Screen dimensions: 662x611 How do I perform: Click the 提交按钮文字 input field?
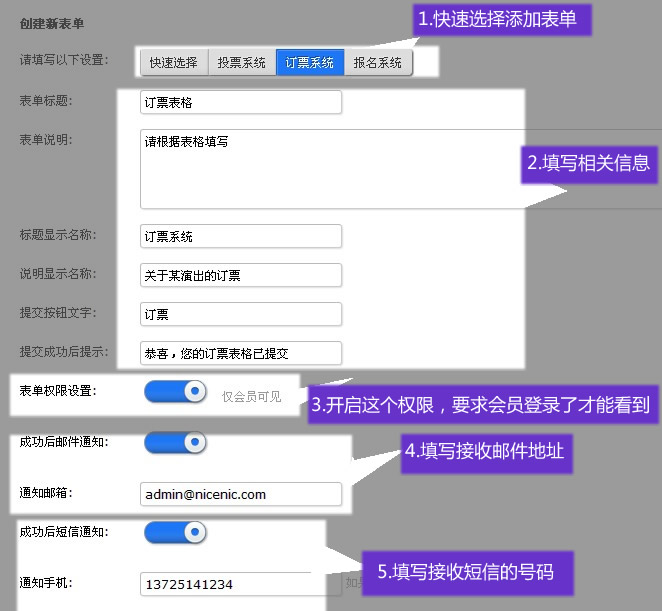[241, 314]
